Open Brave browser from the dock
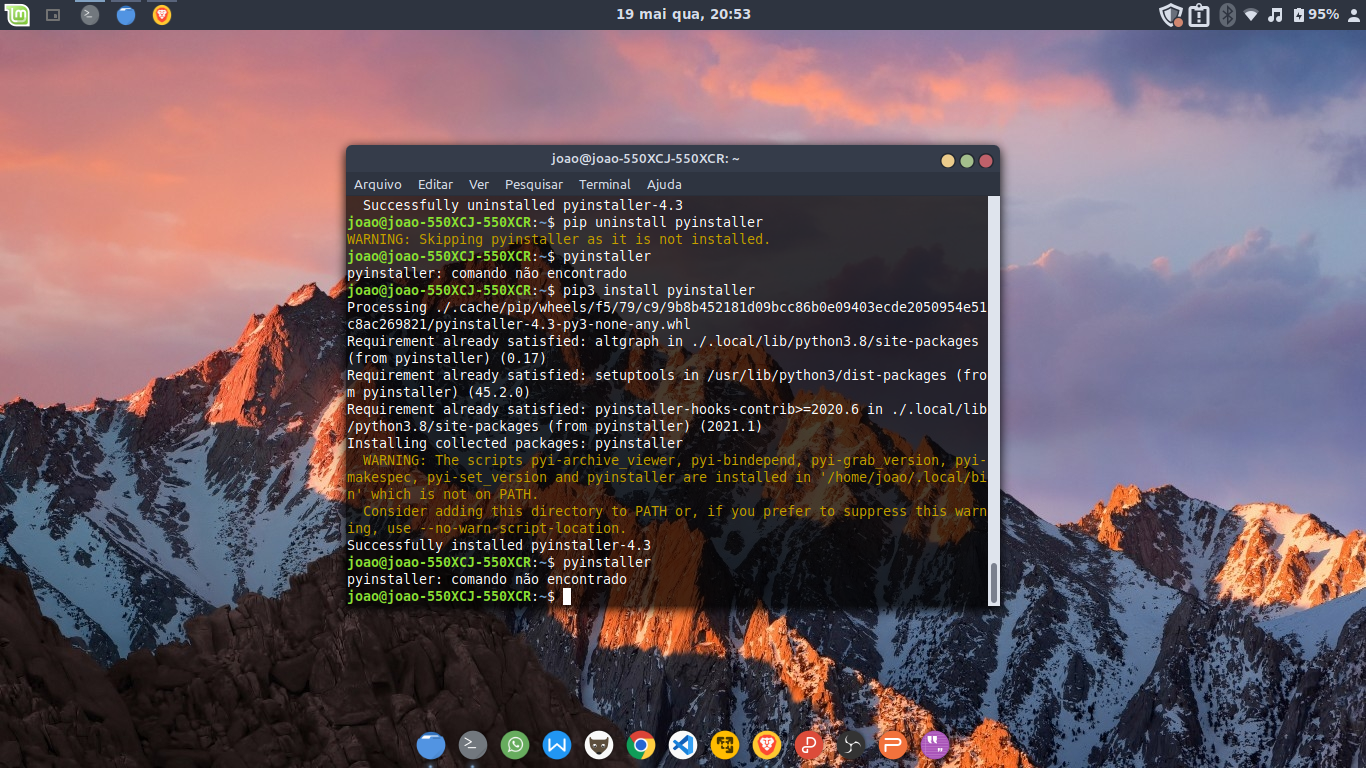This screenshot has width=1366, height=768. [x=767, y=745]
